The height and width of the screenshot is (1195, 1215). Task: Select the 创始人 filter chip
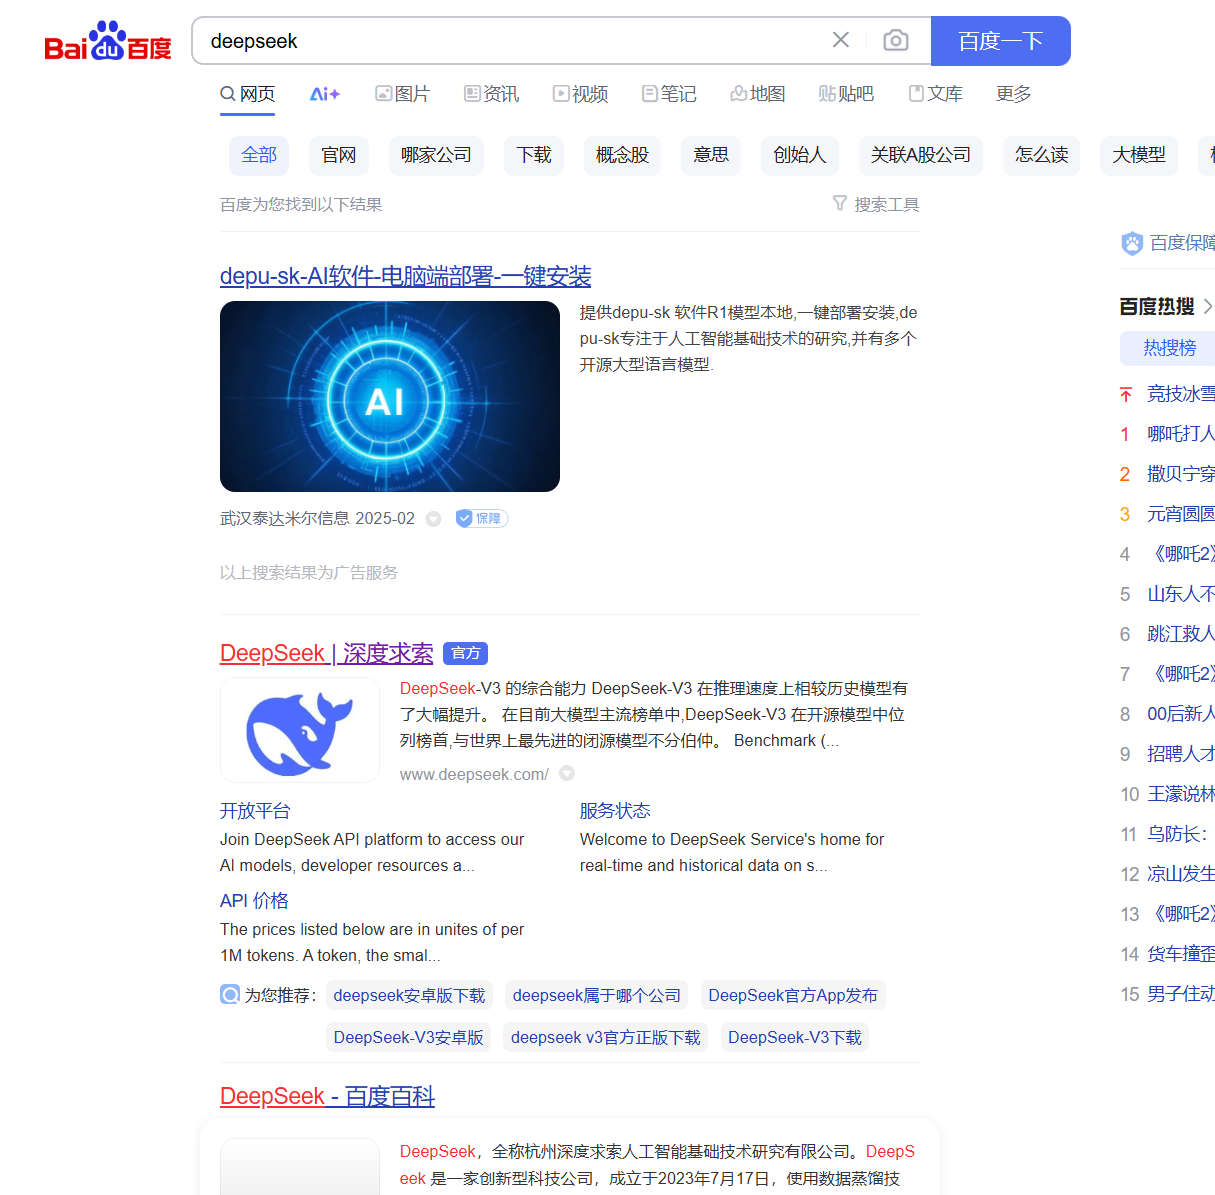click(x=799, y=155)
